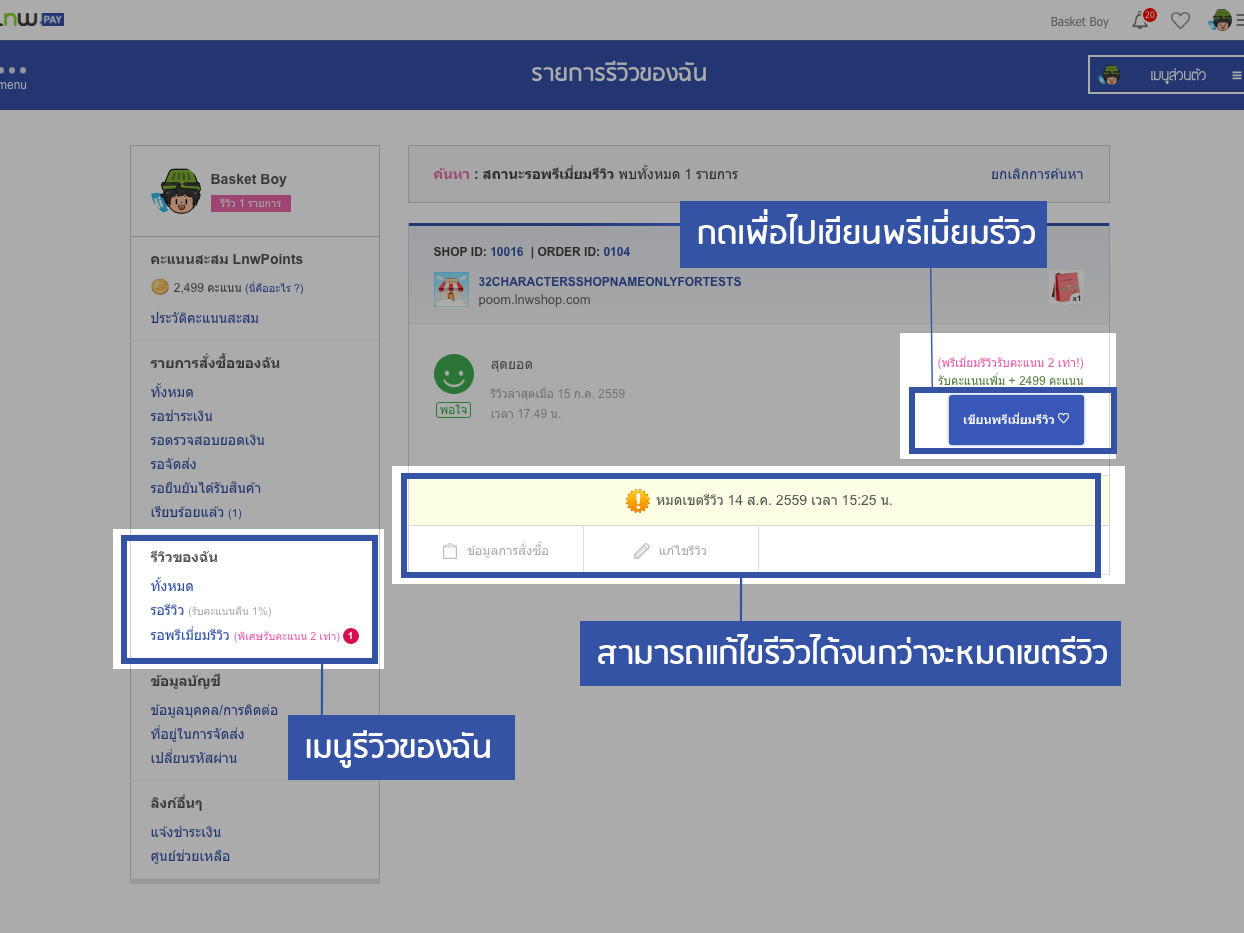Open ศูนย์ช่วยเหลือ help center link

190,856
